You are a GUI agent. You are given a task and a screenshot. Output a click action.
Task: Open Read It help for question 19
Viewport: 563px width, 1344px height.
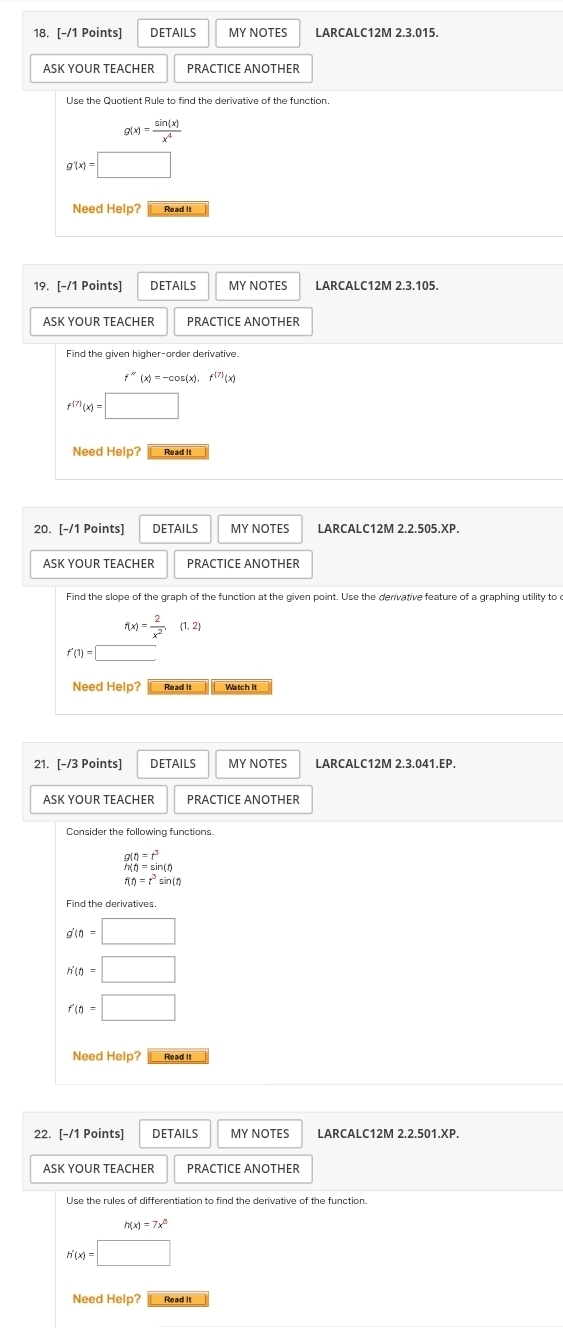[x=178, y=452]
